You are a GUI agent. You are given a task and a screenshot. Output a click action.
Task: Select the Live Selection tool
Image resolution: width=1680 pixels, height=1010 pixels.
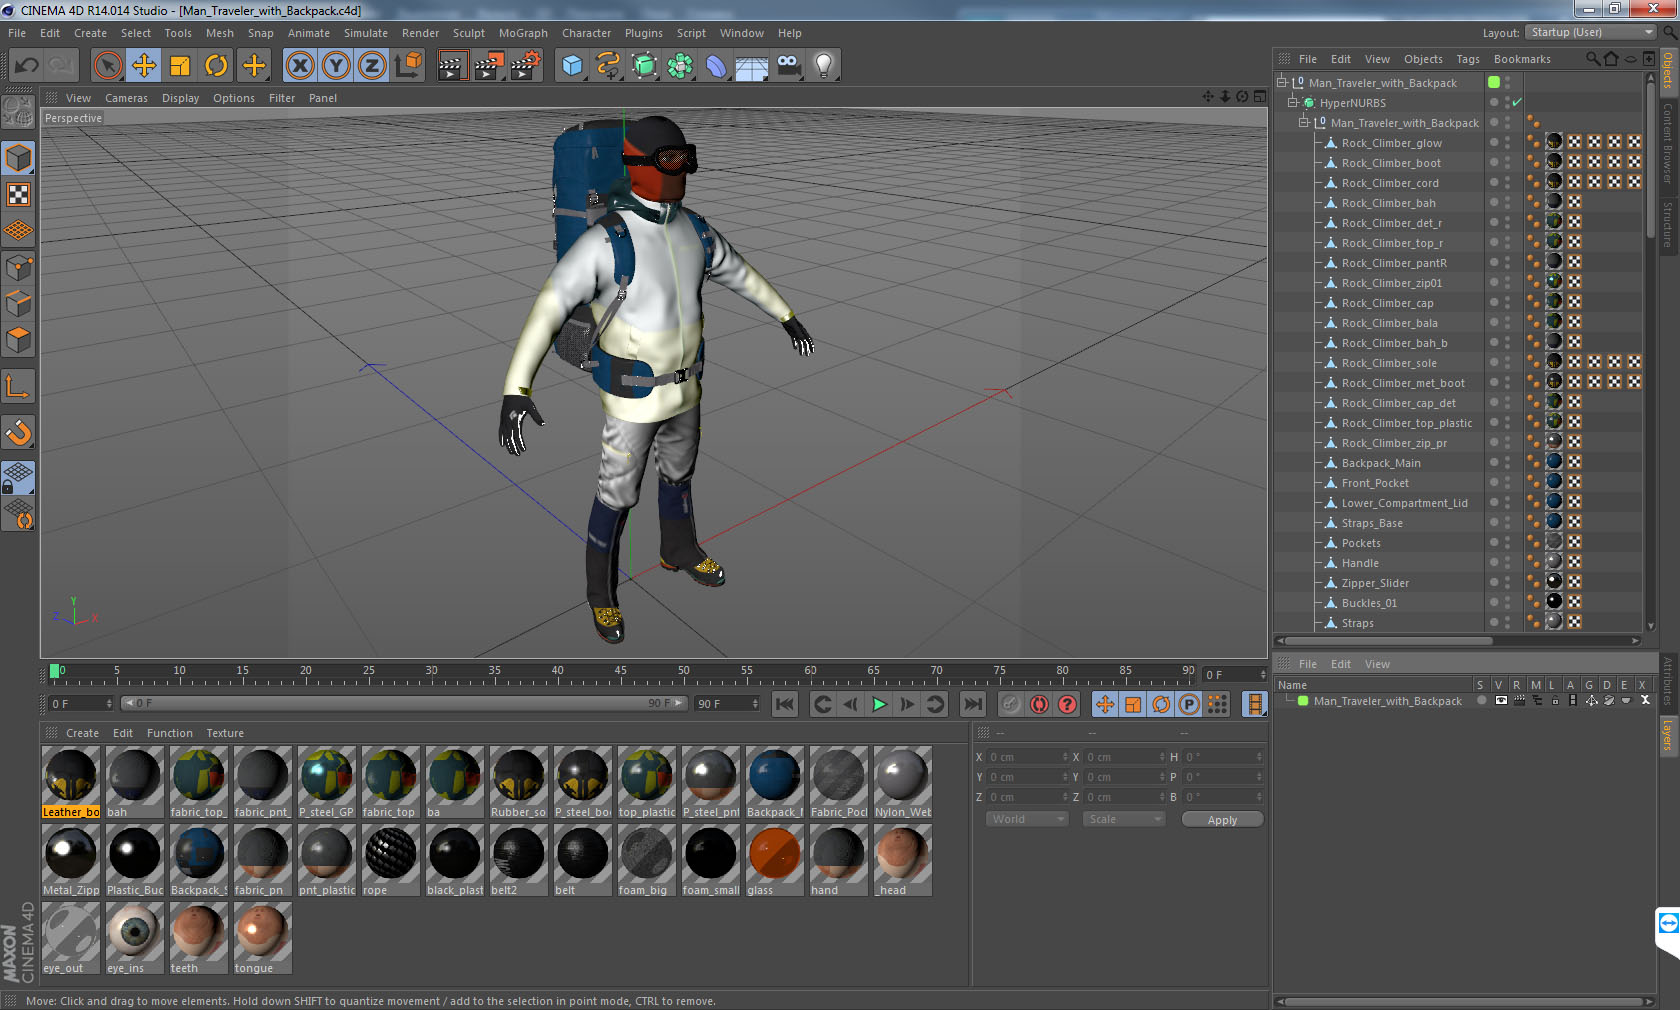(x=108, y=66)
